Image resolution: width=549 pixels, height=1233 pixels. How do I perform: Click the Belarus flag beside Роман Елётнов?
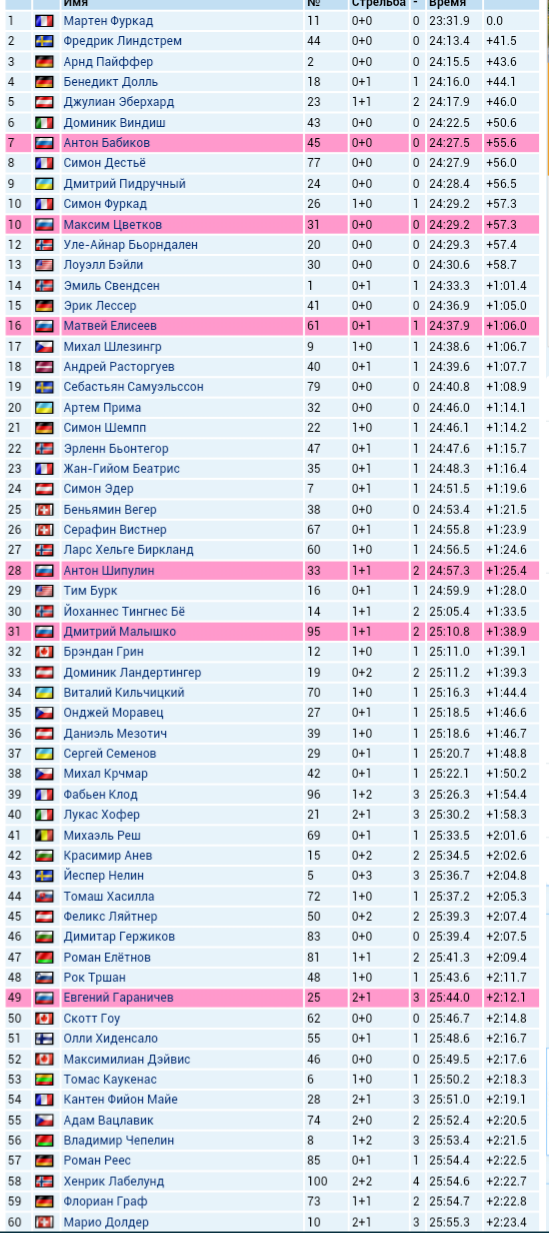pos(44,956)
